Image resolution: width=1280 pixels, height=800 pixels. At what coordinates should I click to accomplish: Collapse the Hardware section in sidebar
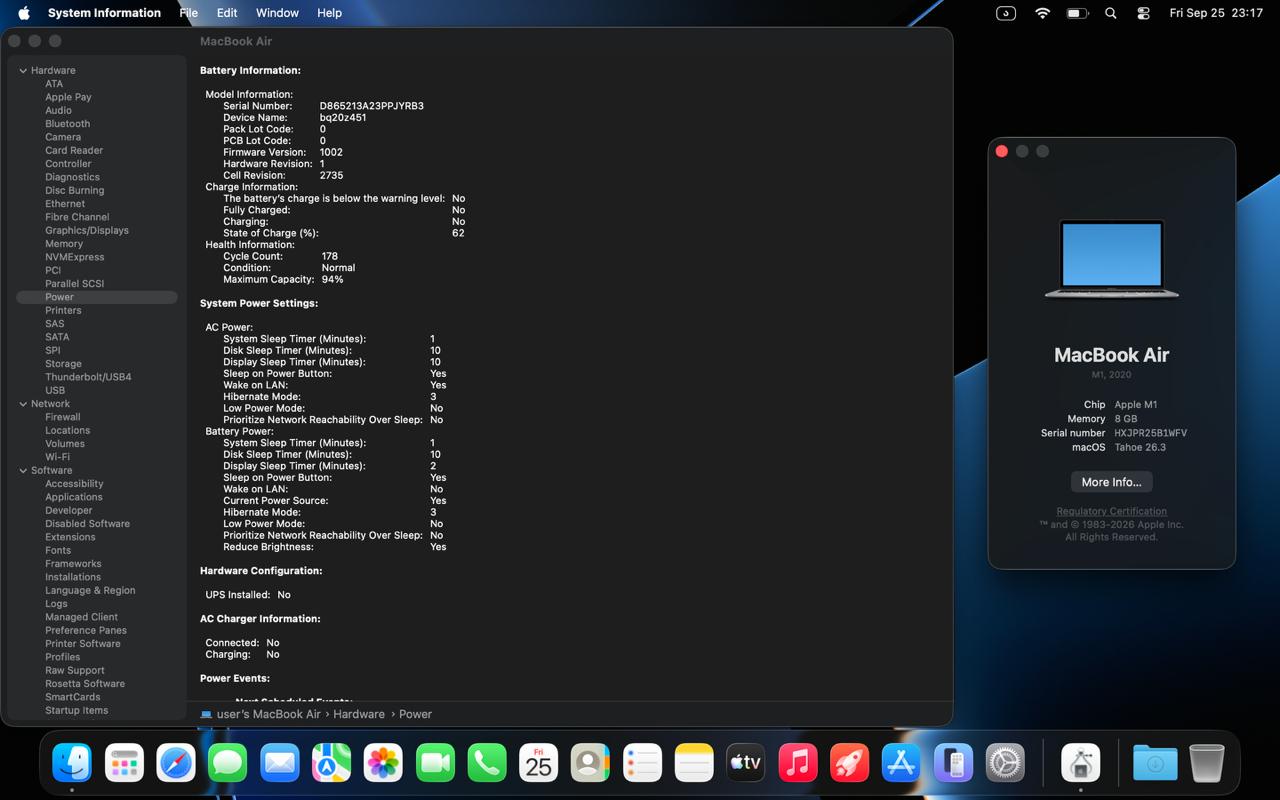pos(23,71)
